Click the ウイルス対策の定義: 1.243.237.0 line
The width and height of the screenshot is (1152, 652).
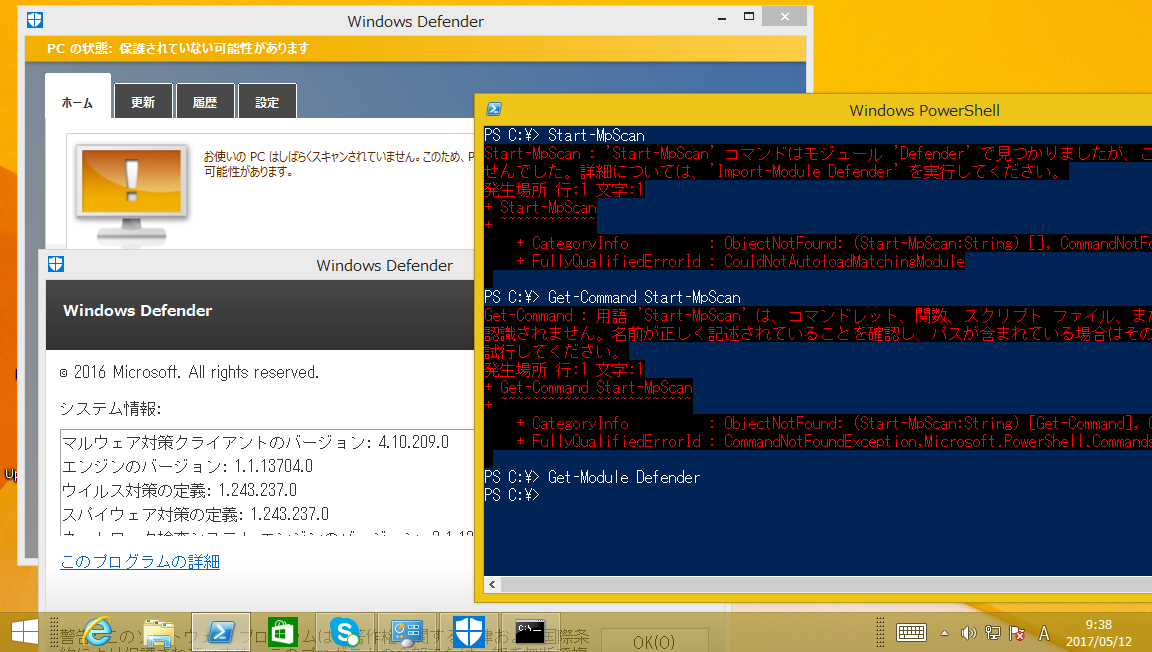[x=179, y=490]
